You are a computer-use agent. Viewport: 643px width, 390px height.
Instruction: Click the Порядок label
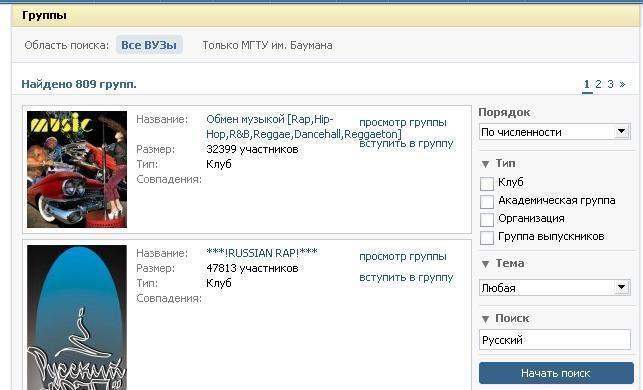[504, 112]
